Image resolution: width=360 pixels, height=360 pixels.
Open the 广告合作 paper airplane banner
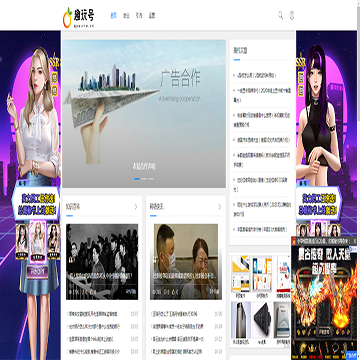pos(144,114)
